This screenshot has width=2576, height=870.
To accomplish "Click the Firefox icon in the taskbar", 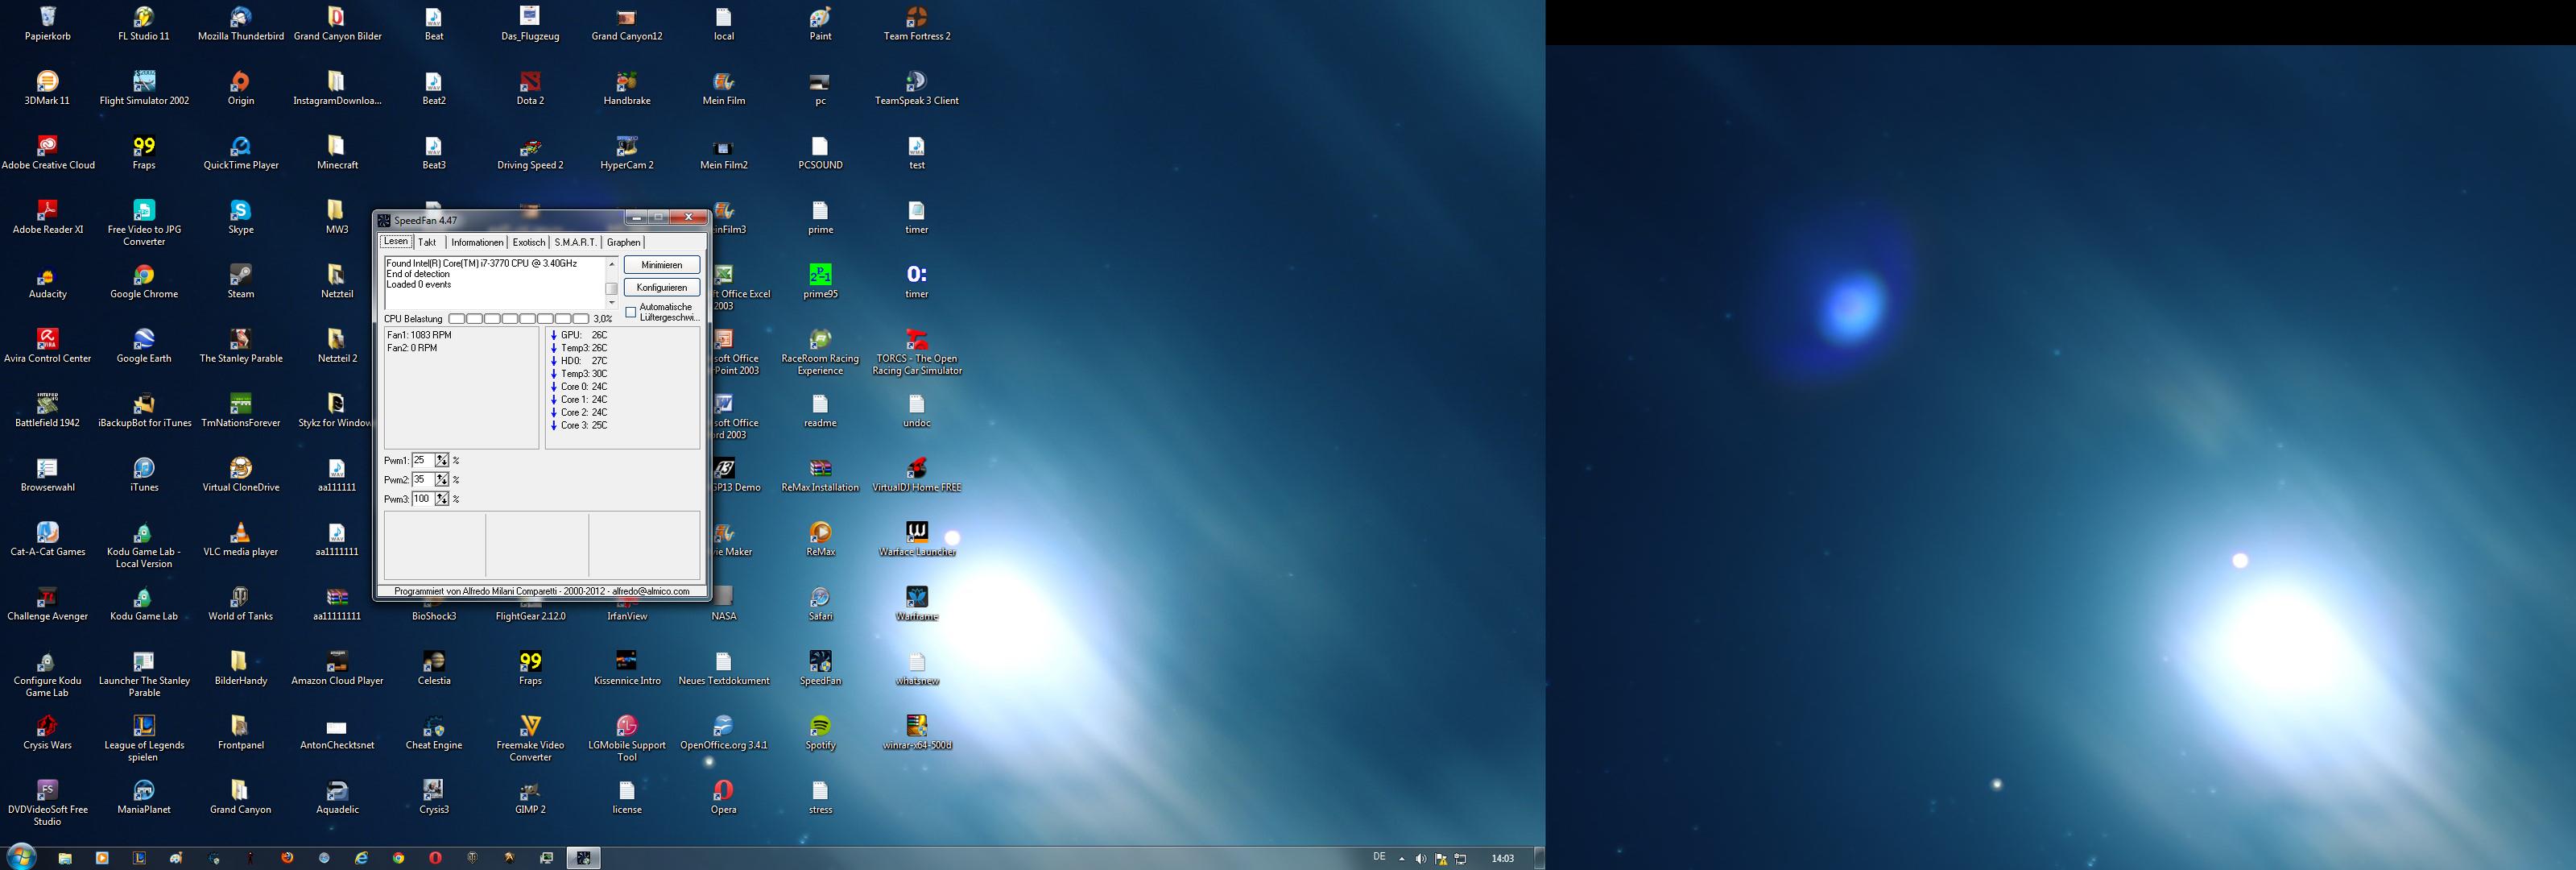I will 287,858.
